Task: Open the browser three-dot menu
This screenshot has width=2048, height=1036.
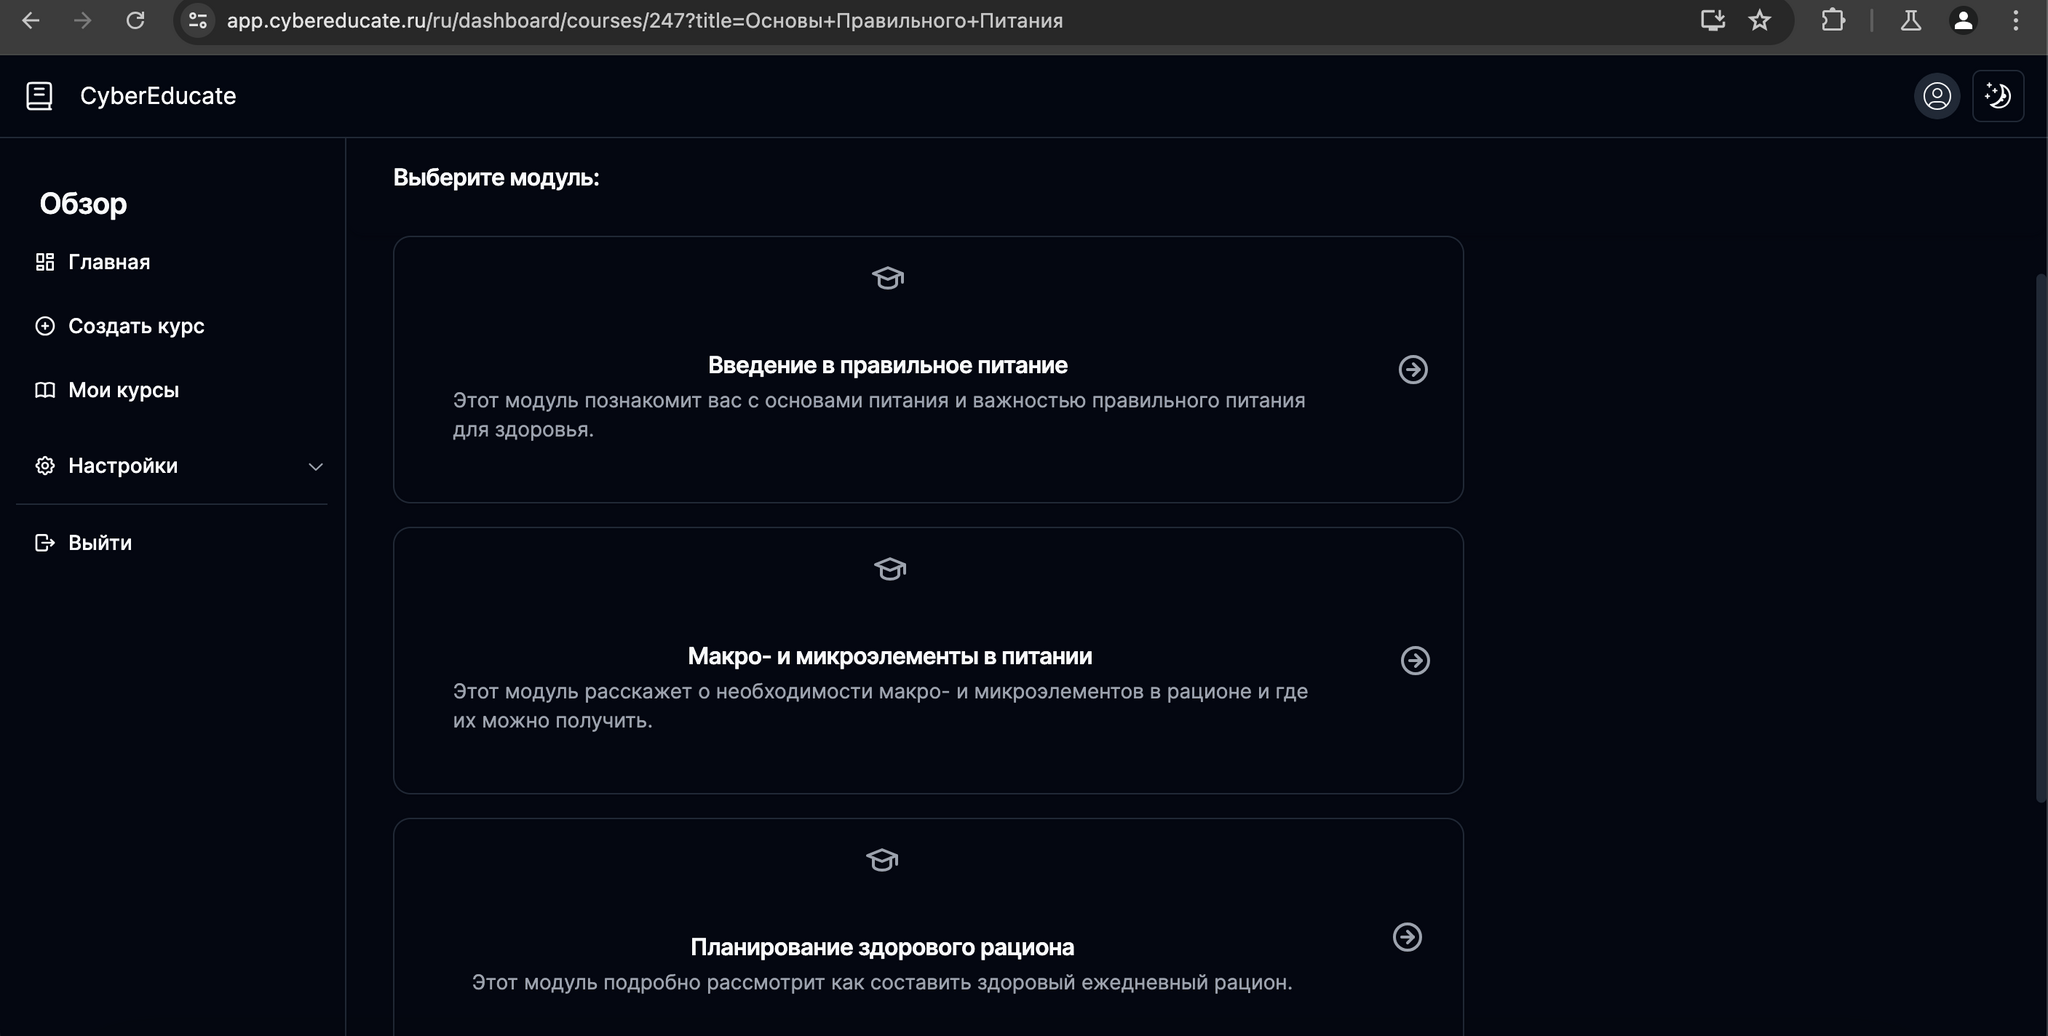Action: pos(2015,20)
